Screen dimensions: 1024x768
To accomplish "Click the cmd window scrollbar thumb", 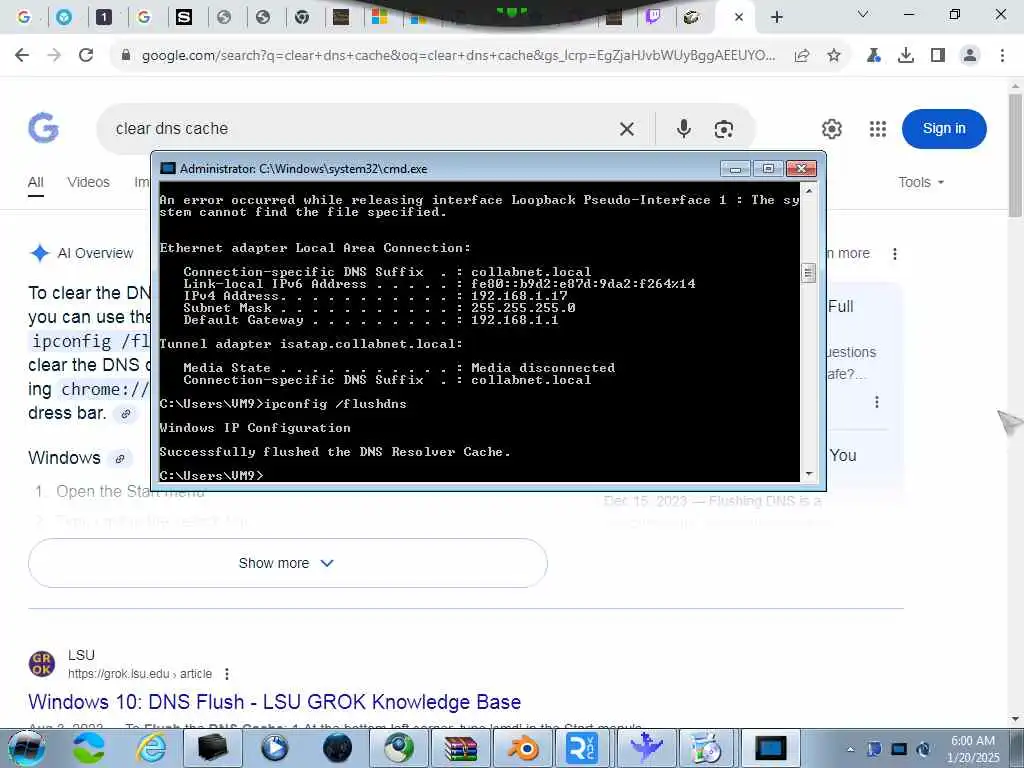I will point(808,272).
